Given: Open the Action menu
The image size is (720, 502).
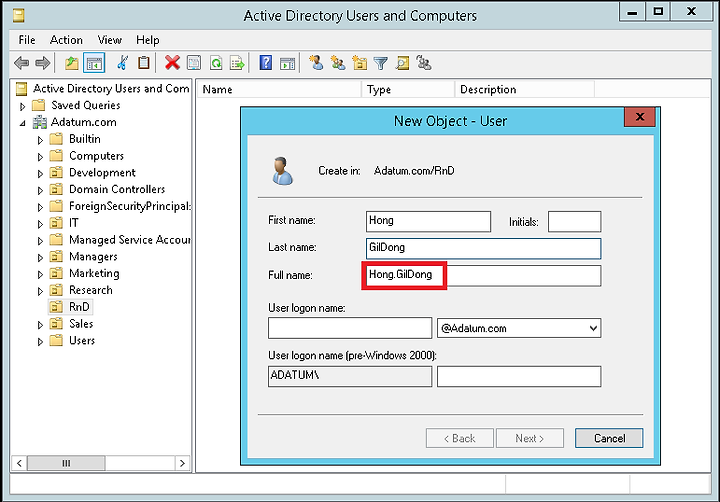Looking at the screenshot, I should pyautogui.click(x=66, y=40).
